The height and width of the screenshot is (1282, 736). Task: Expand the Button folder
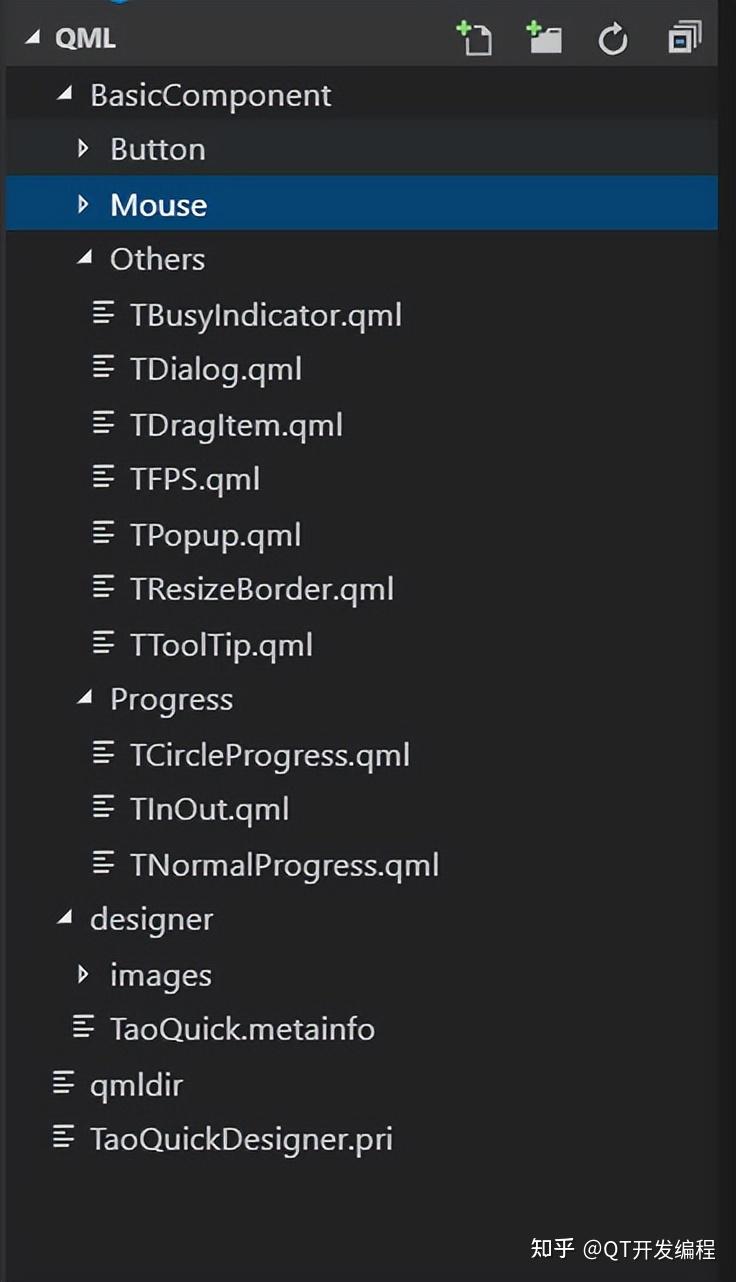pos(83,148)
